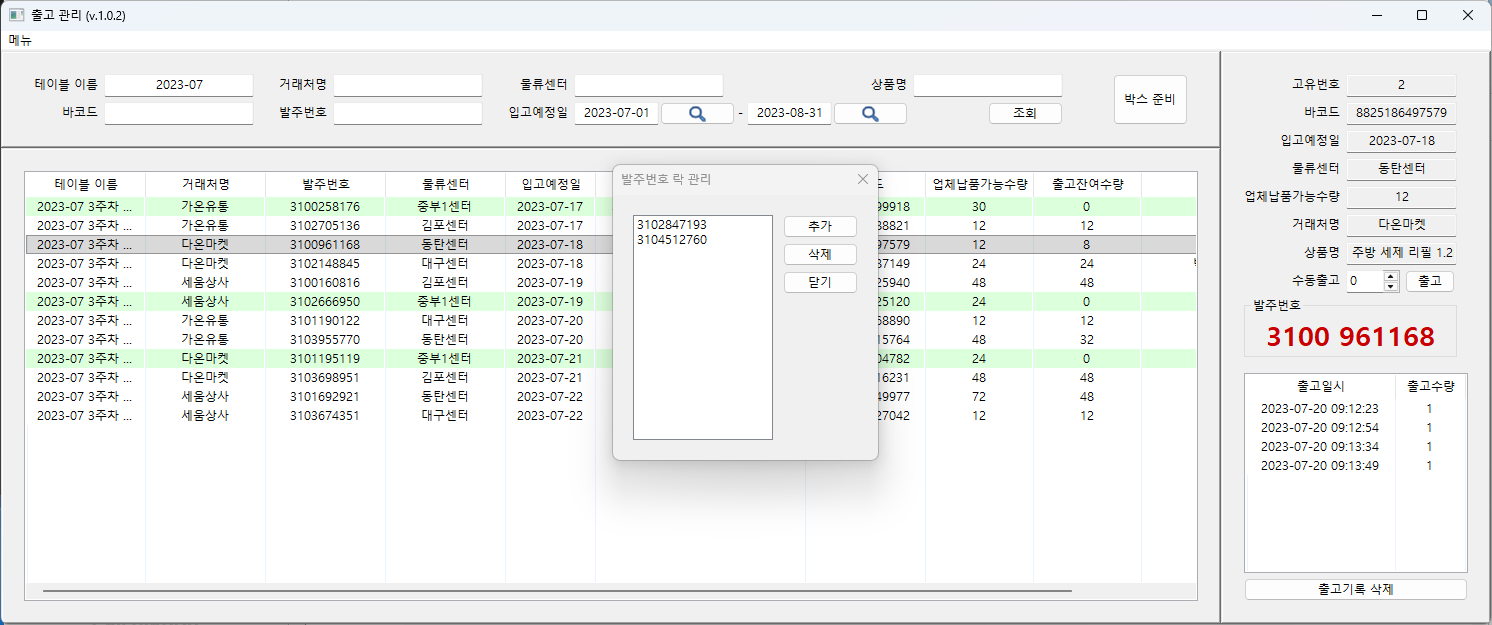This screenshot has height=625, width=1492.
Task: Select log entry 2023-07-20 09:12:23
Action: pos(1356,408)
